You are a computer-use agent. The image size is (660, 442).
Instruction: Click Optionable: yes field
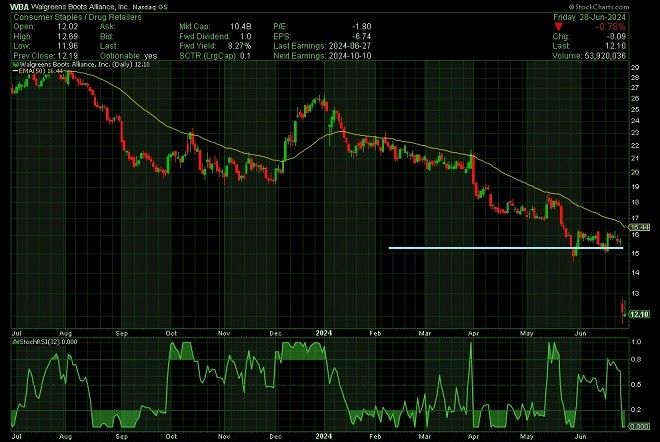128,56
